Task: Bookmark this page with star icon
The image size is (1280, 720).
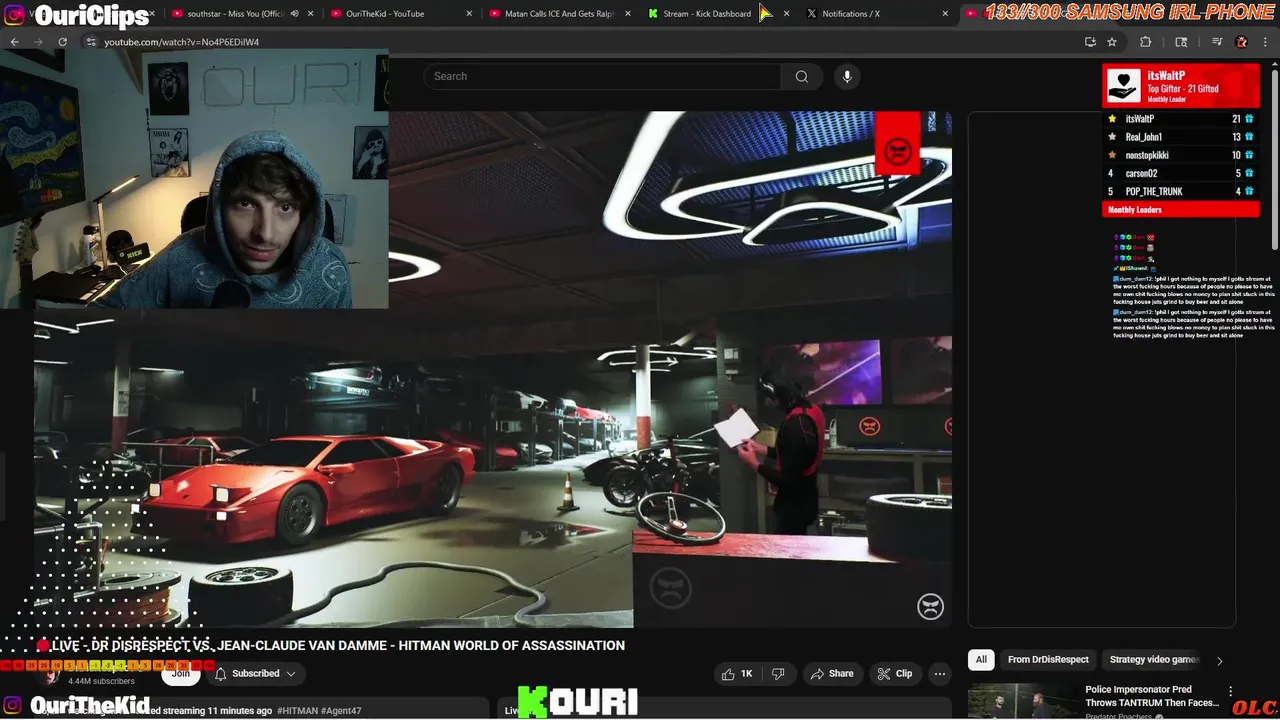Action: 1112,42
